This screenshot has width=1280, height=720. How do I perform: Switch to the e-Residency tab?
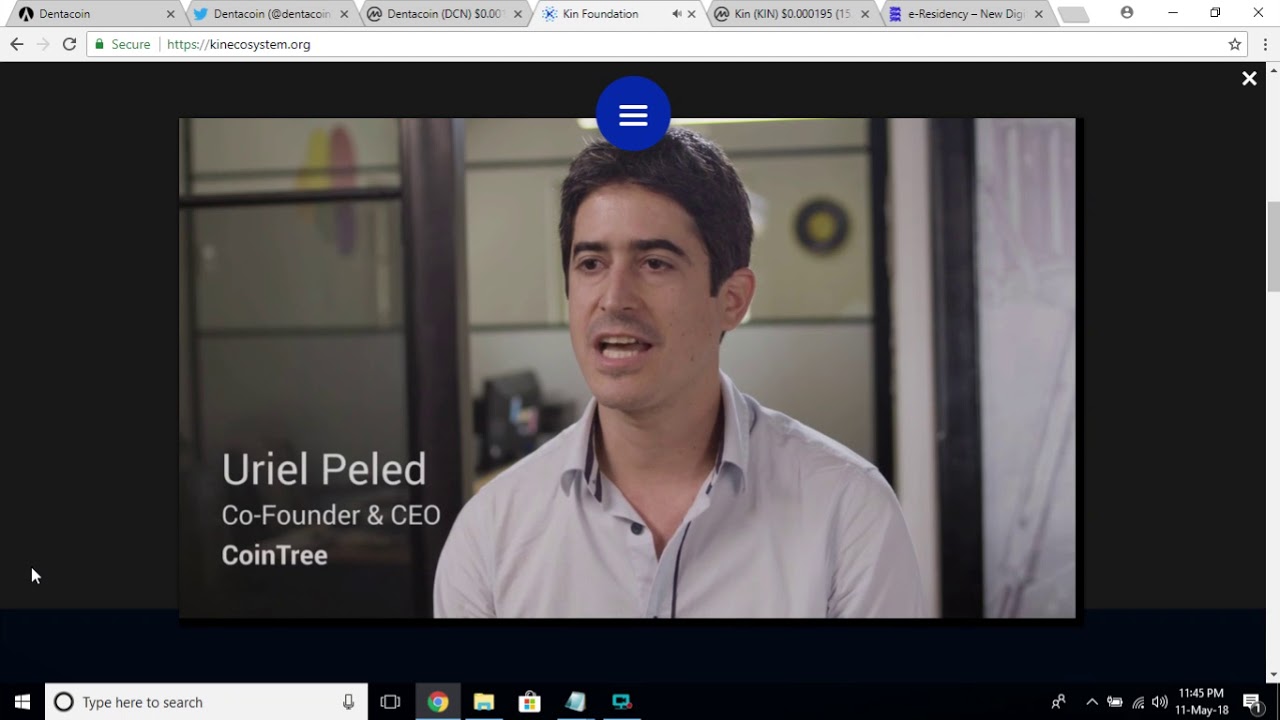tap(966, 14)
